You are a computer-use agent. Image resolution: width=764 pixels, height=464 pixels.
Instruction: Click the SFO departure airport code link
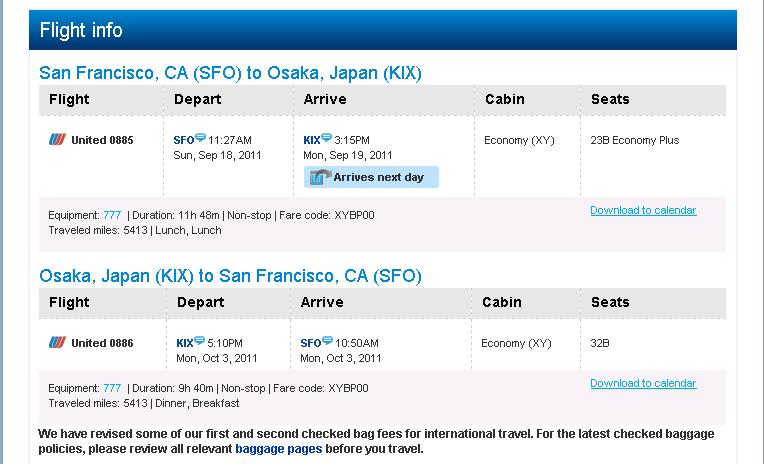click(184, 140)
